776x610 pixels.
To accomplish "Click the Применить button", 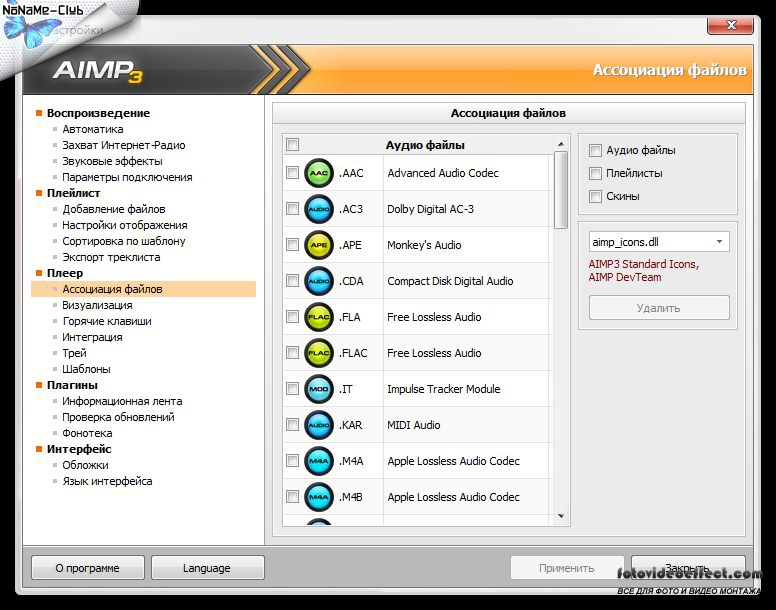I will [x=567, y=568].
